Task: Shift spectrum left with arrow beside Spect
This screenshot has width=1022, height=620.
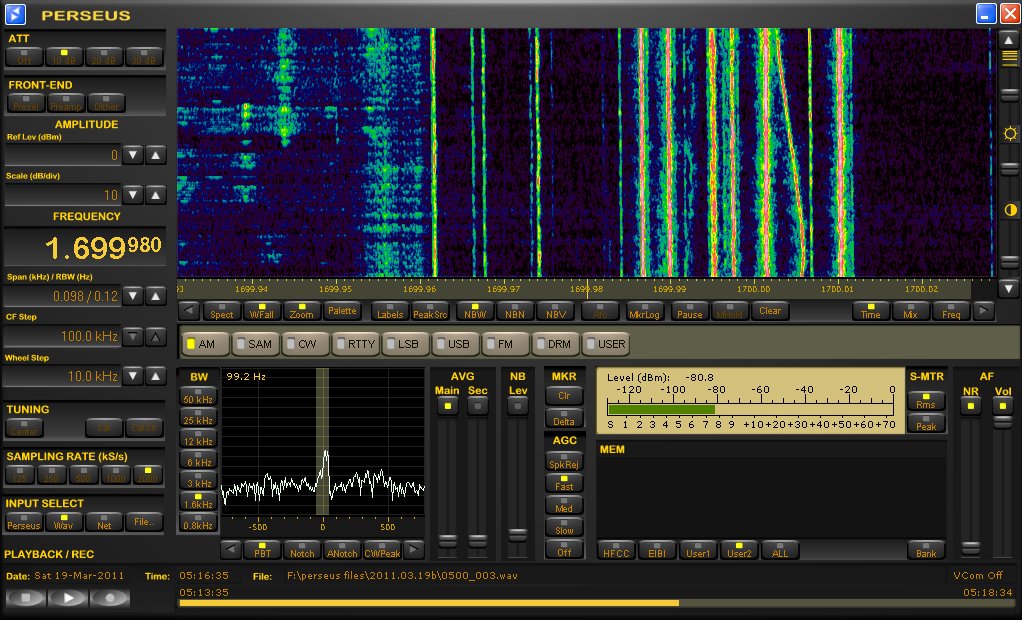Action: click(x=189, y=311)
